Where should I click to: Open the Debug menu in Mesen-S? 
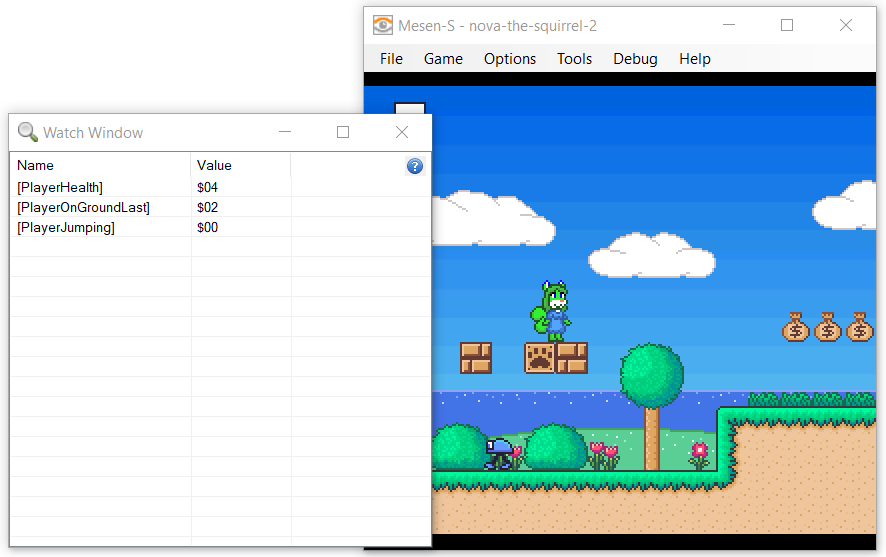point(635,59)
